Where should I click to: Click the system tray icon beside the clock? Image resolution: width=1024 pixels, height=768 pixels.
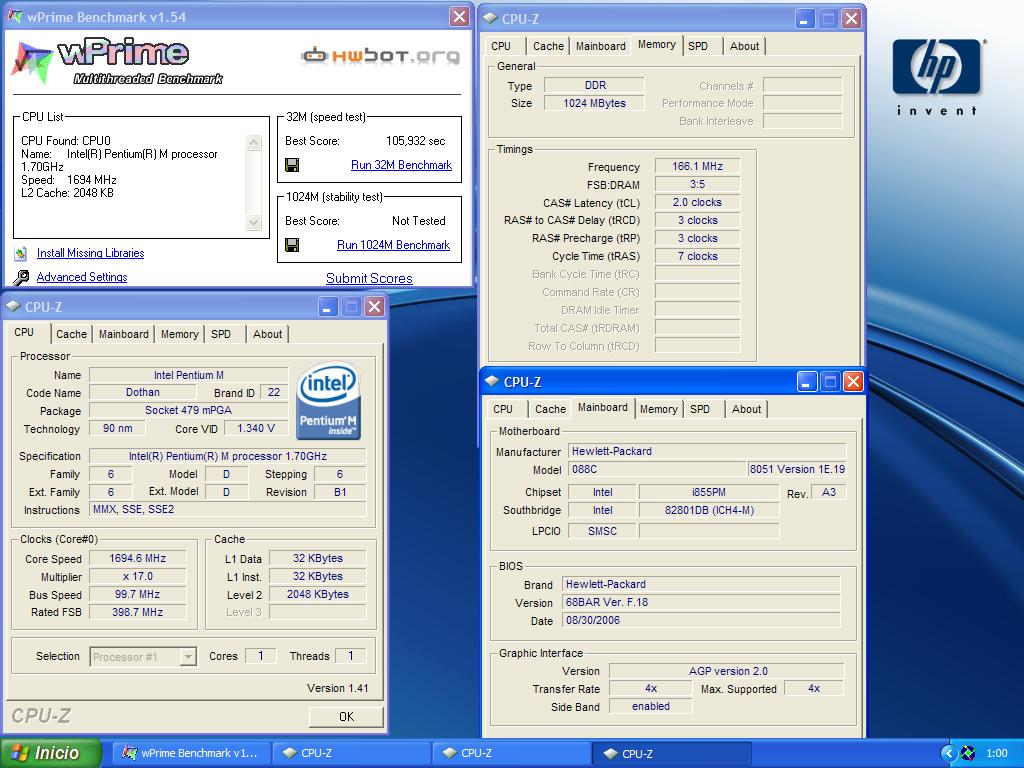tap(968, 753)
